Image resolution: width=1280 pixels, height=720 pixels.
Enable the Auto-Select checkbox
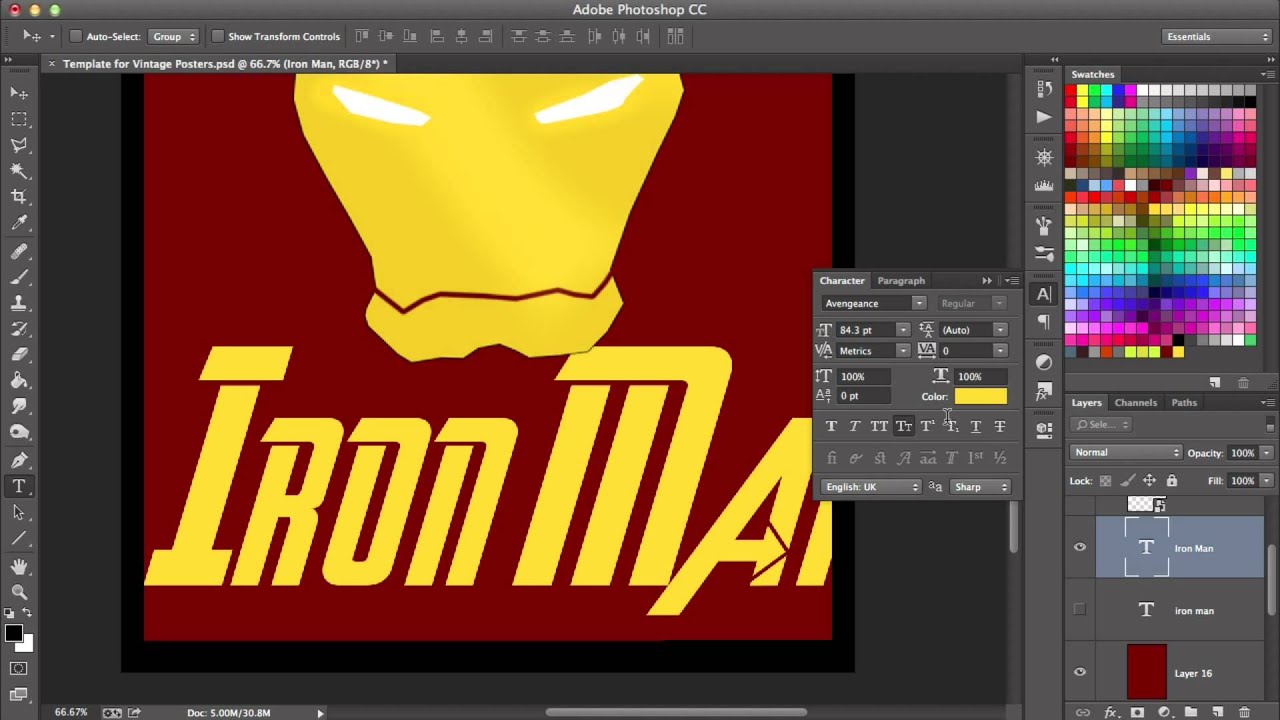pos(75,36)
